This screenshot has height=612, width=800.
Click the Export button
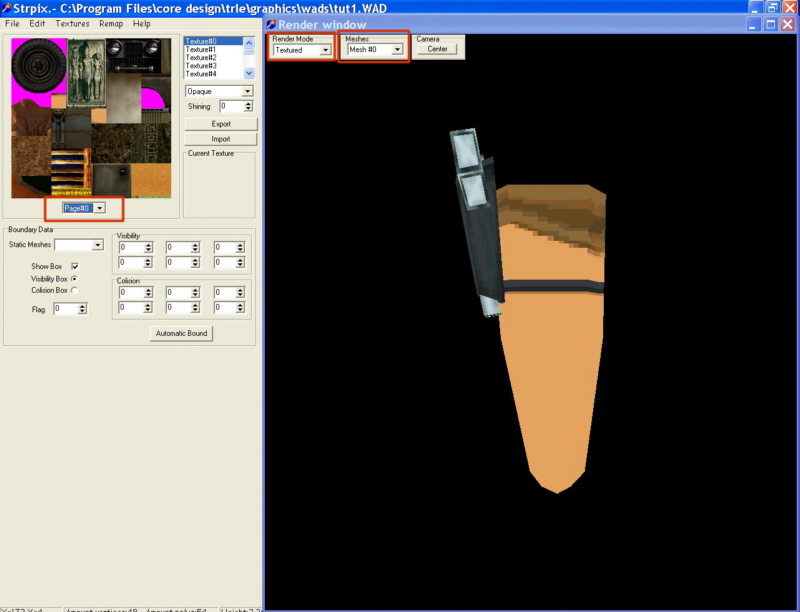tap(221, 124)
